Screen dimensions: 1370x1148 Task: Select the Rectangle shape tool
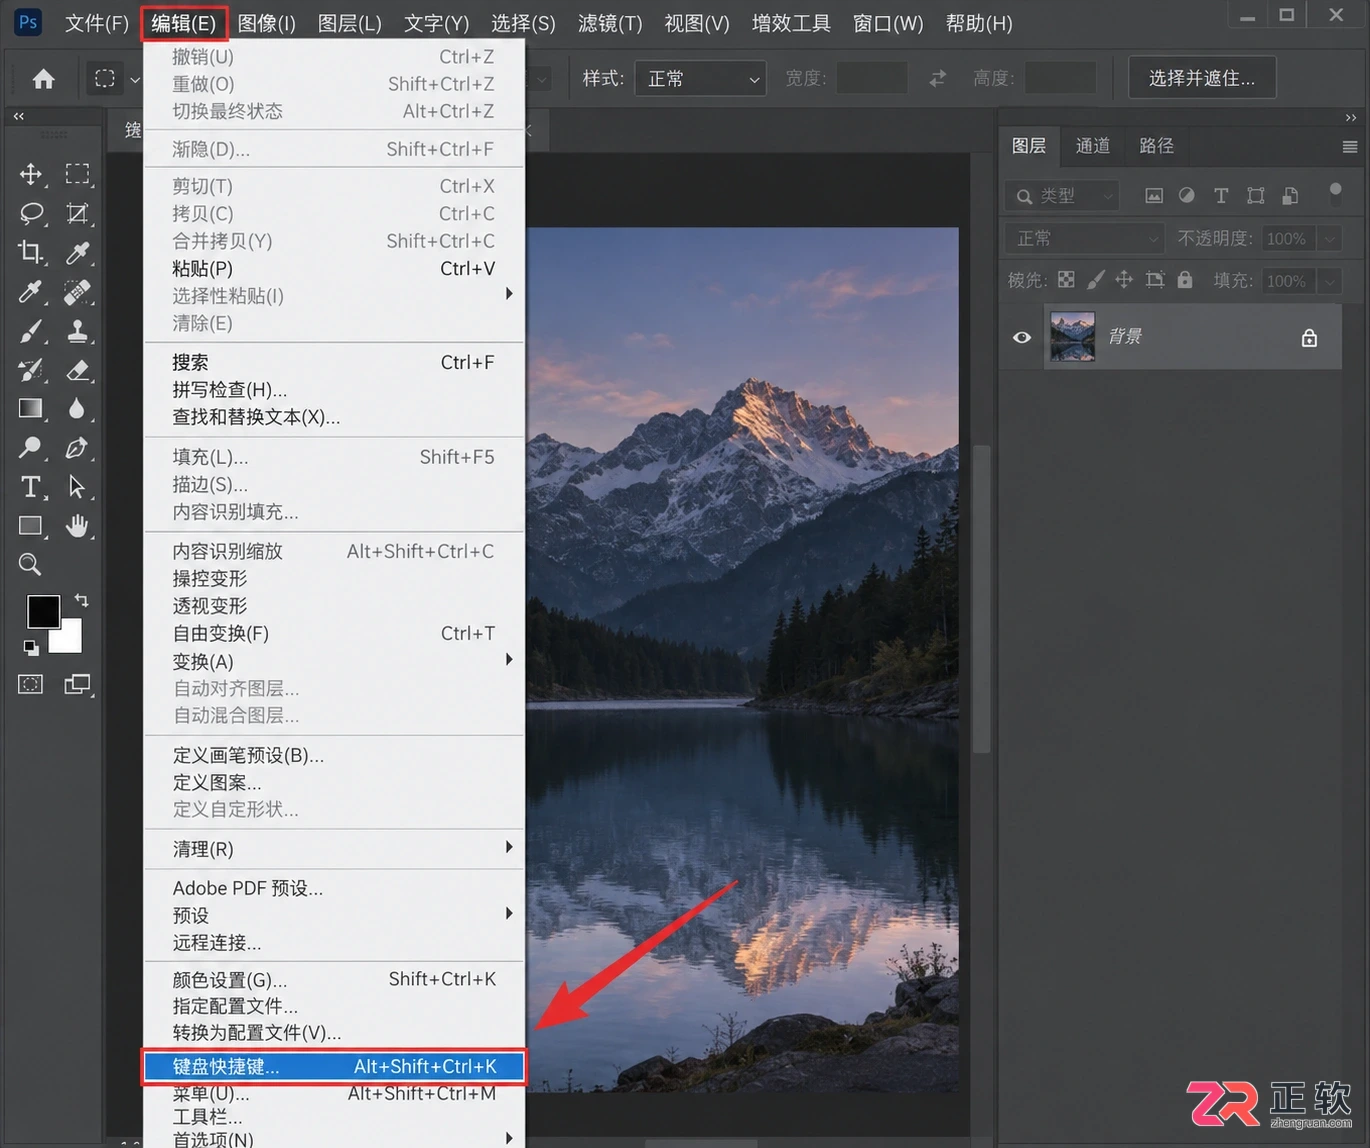(31, 526)
